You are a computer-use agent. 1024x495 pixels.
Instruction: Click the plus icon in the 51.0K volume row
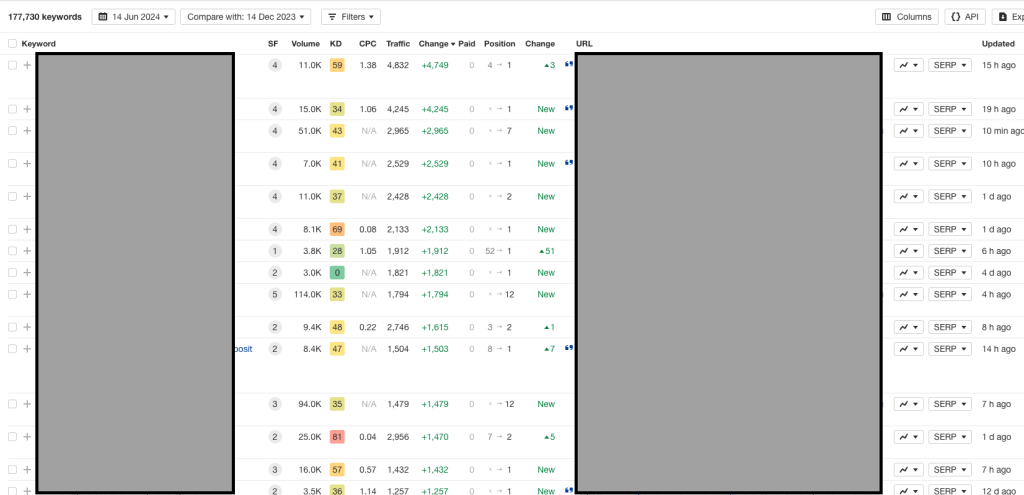[x=27, y=131]
